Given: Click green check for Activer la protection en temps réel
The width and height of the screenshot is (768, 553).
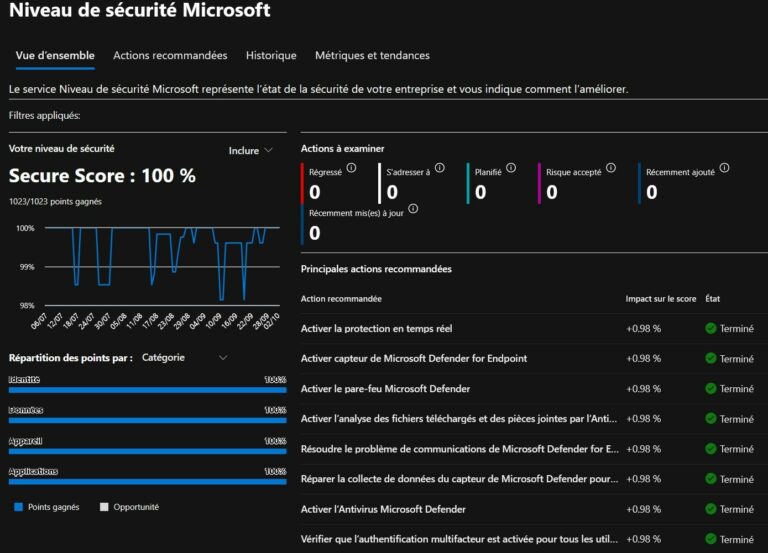Looking at the screenshot, I should (x=711, y=329).
